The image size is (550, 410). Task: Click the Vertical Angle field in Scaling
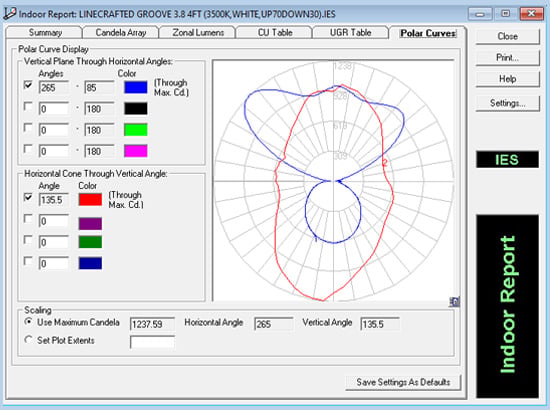(x=380, y=324)
